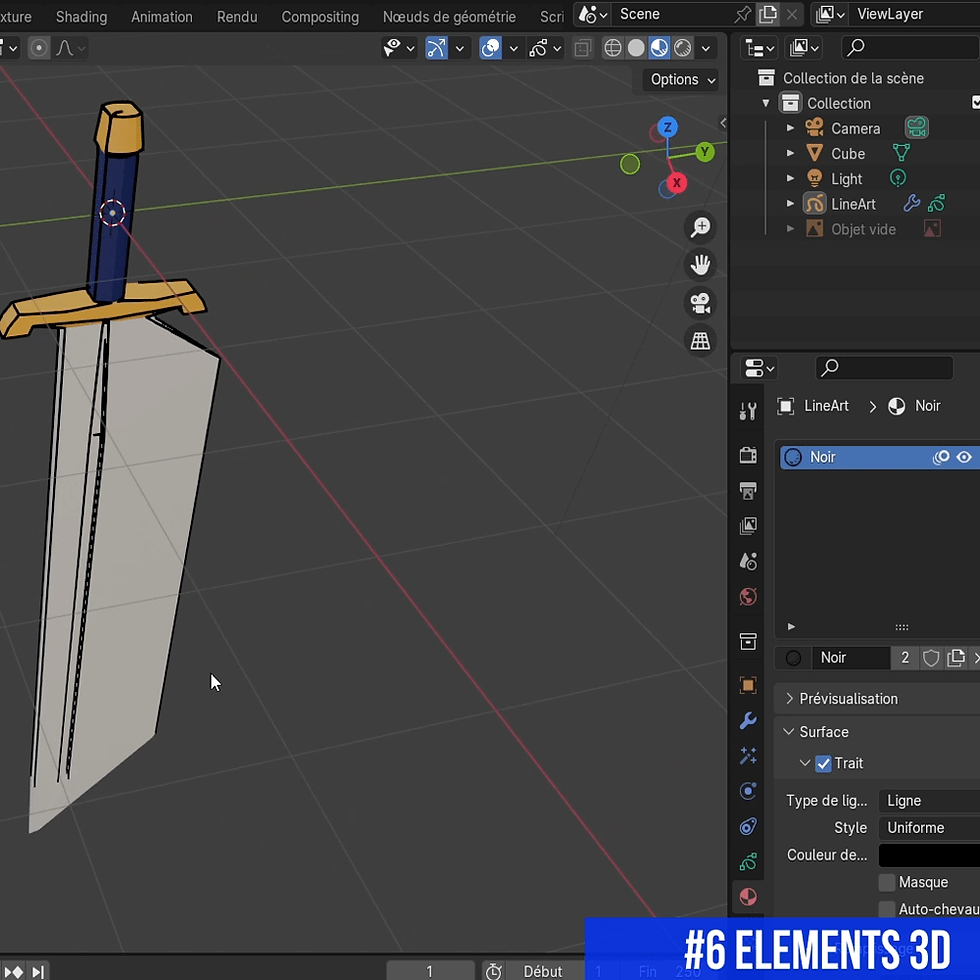This screenshot has height=980, width=980.
Task: Click the Z axis on navigation gizmo
Action: click(668, 128)
